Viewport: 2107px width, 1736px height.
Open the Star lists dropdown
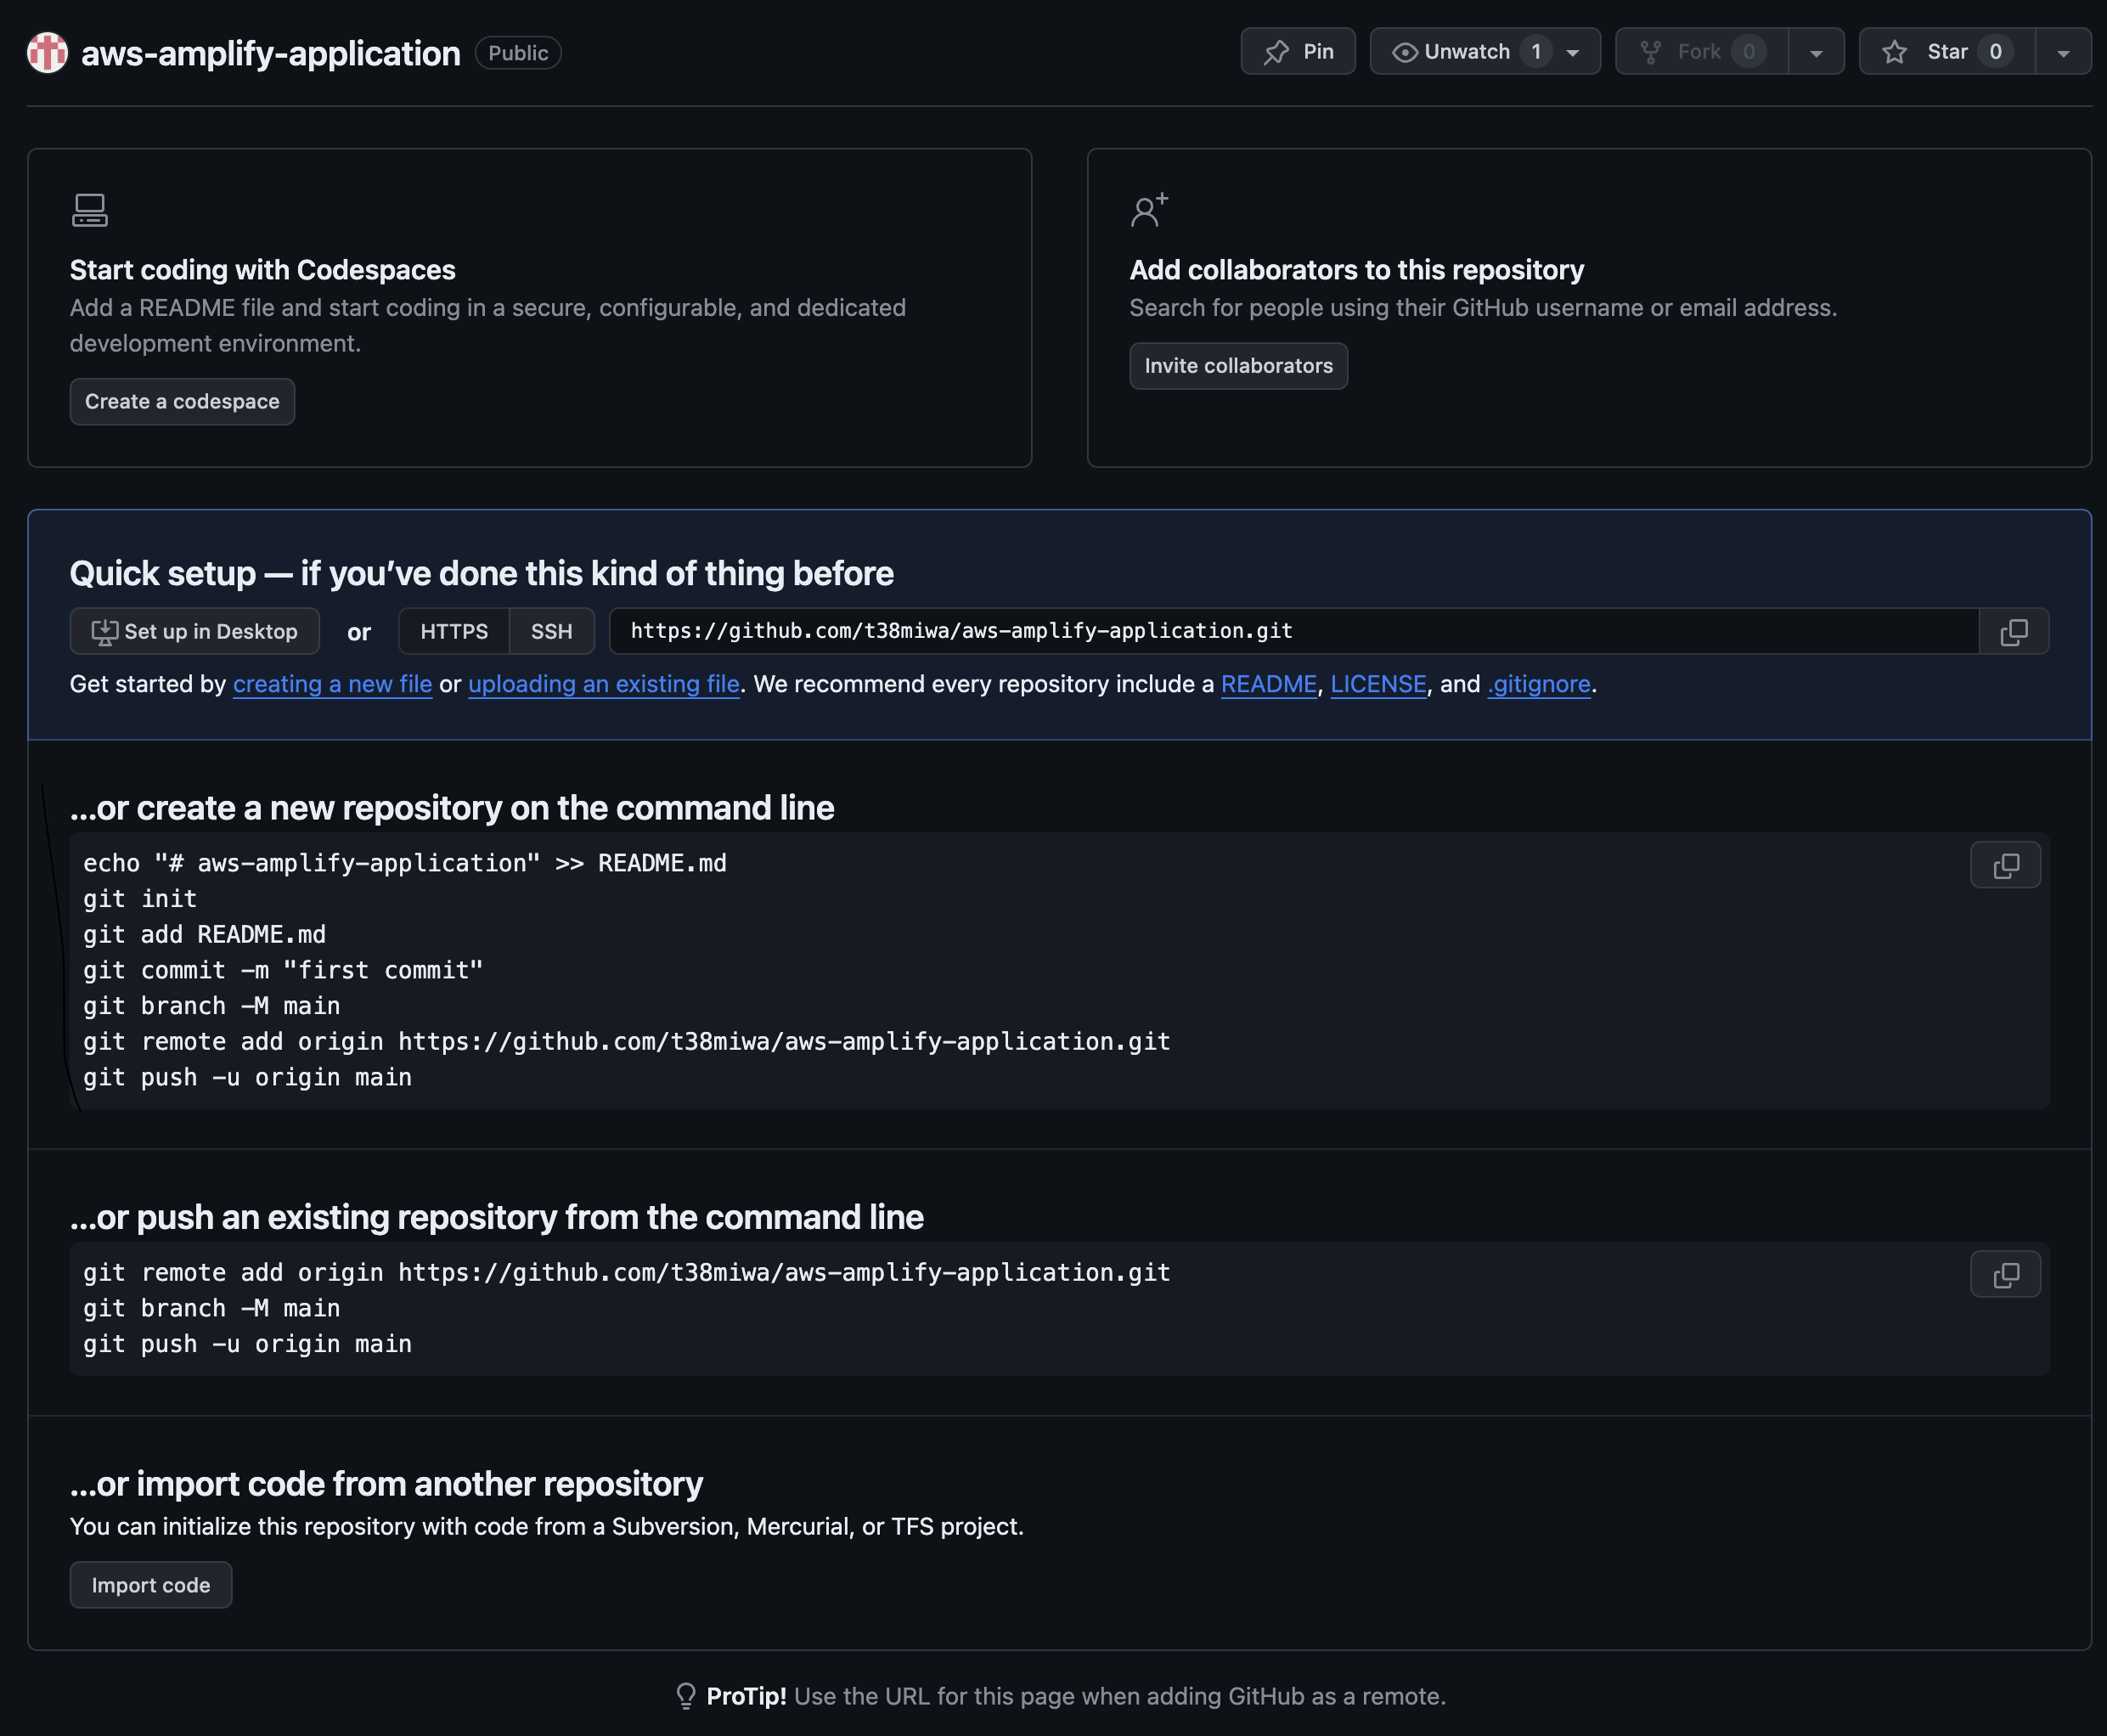tap(2062, 51)
